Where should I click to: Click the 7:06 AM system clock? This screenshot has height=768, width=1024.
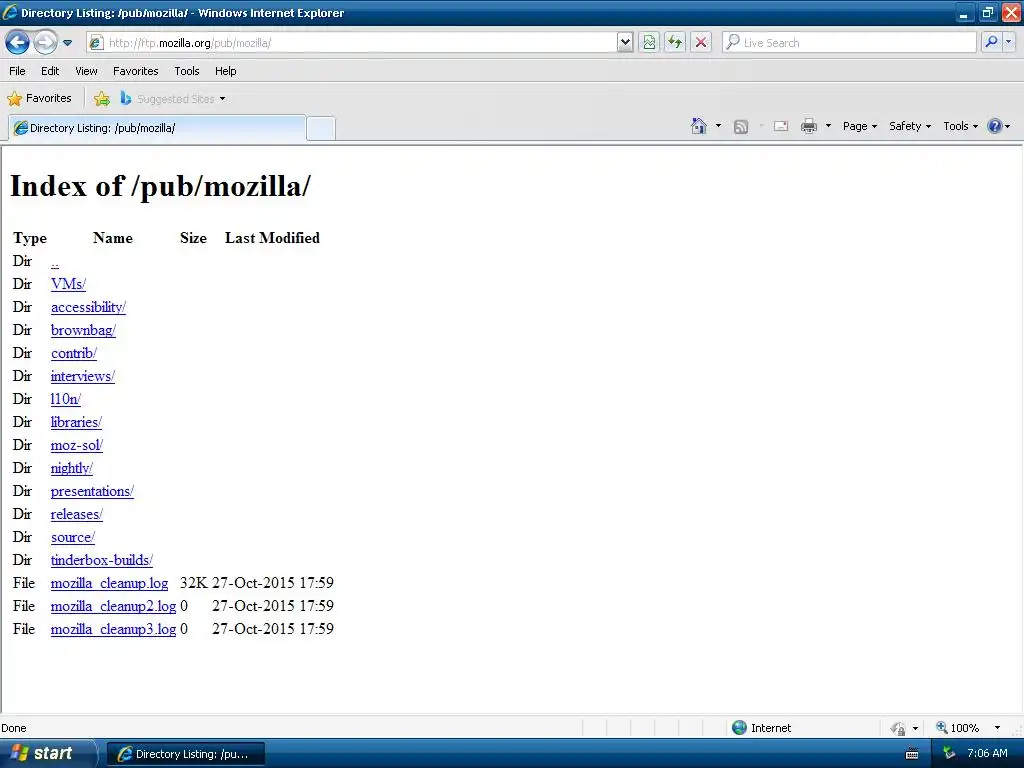[987, 754]
